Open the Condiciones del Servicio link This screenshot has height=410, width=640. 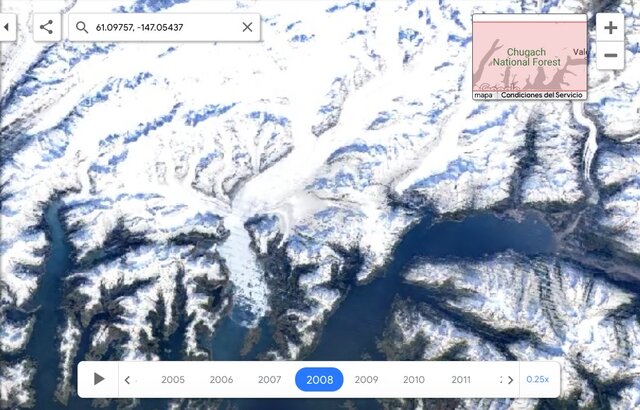[x=542, y=95]
